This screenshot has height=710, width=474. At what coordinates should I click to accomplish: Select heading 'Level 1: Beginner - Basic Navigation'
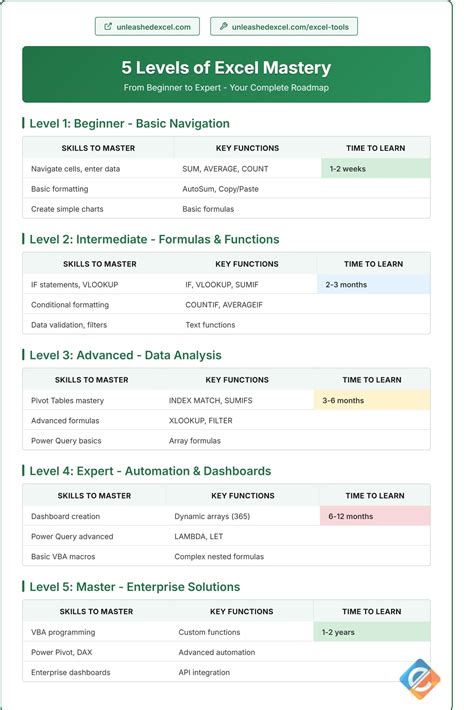click(129, 124)
